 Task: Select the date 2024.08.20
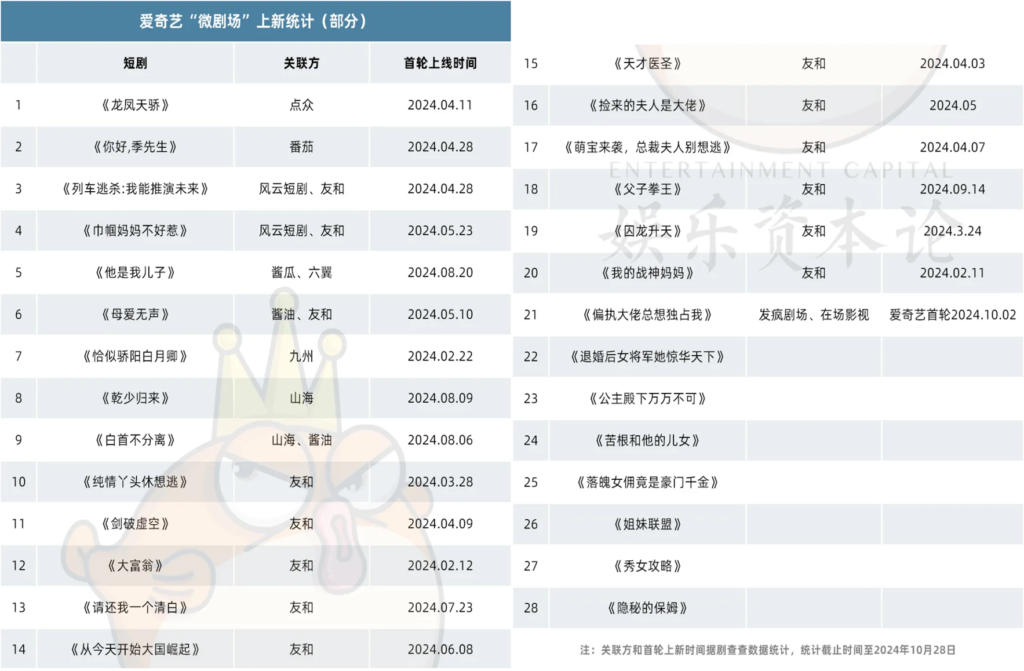440,272
